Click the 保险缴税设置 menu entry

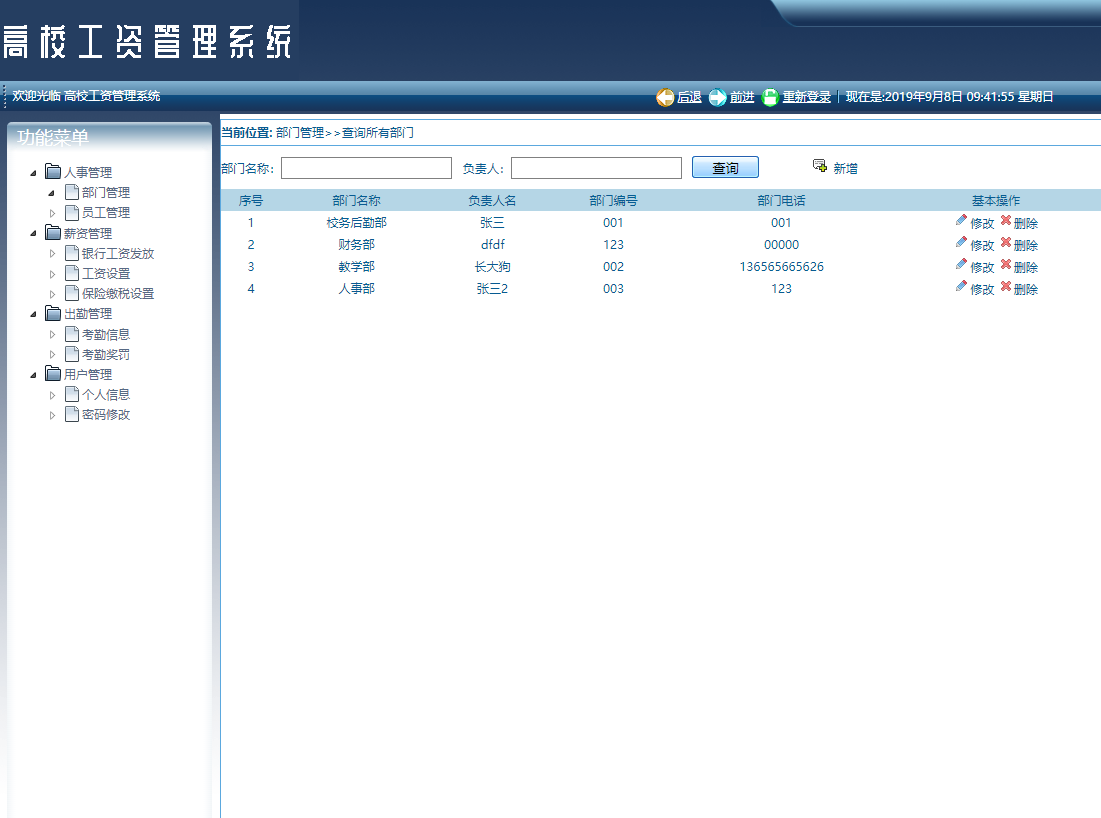[118, 293]
